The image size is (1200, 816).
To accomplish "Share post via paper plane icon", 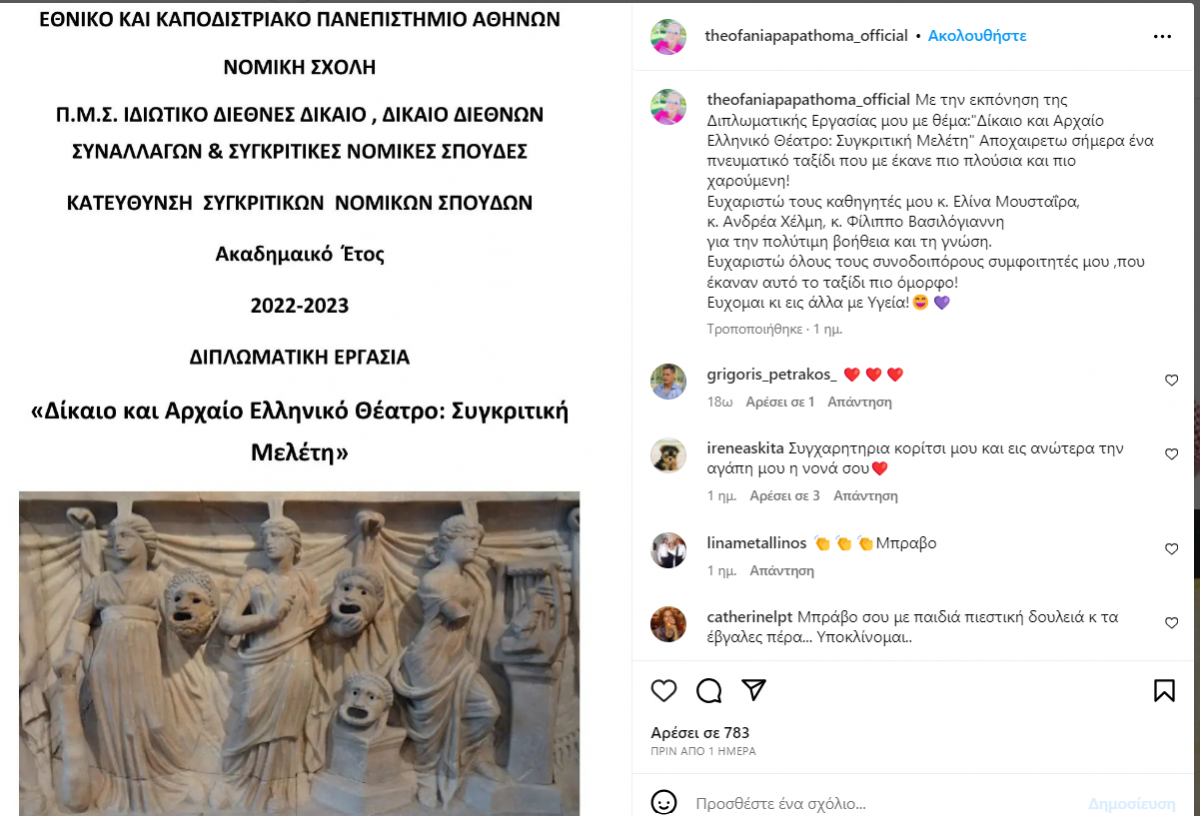I will pyautogui.click(x=754, y=690).
